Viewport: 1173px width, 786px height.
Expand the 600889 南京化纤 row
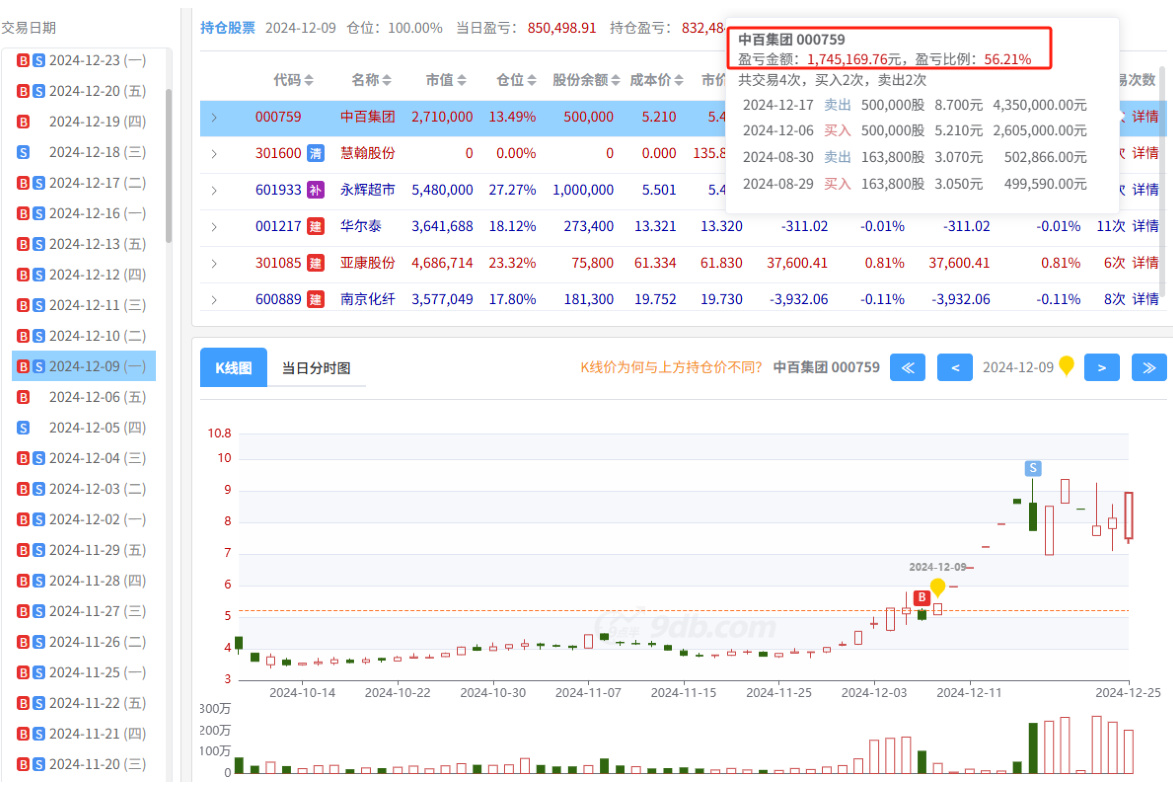click(214, 300)
